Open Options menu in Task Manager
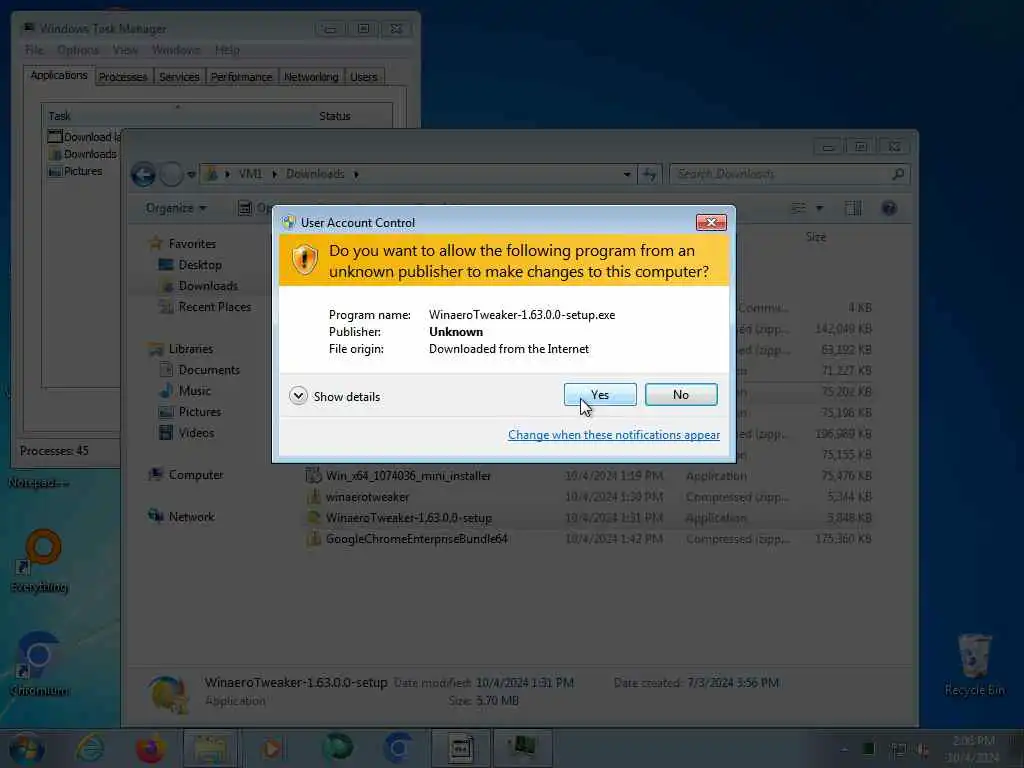Image resolution: width=1024 pixels, height=768 pixels. (x=78, y=50)
